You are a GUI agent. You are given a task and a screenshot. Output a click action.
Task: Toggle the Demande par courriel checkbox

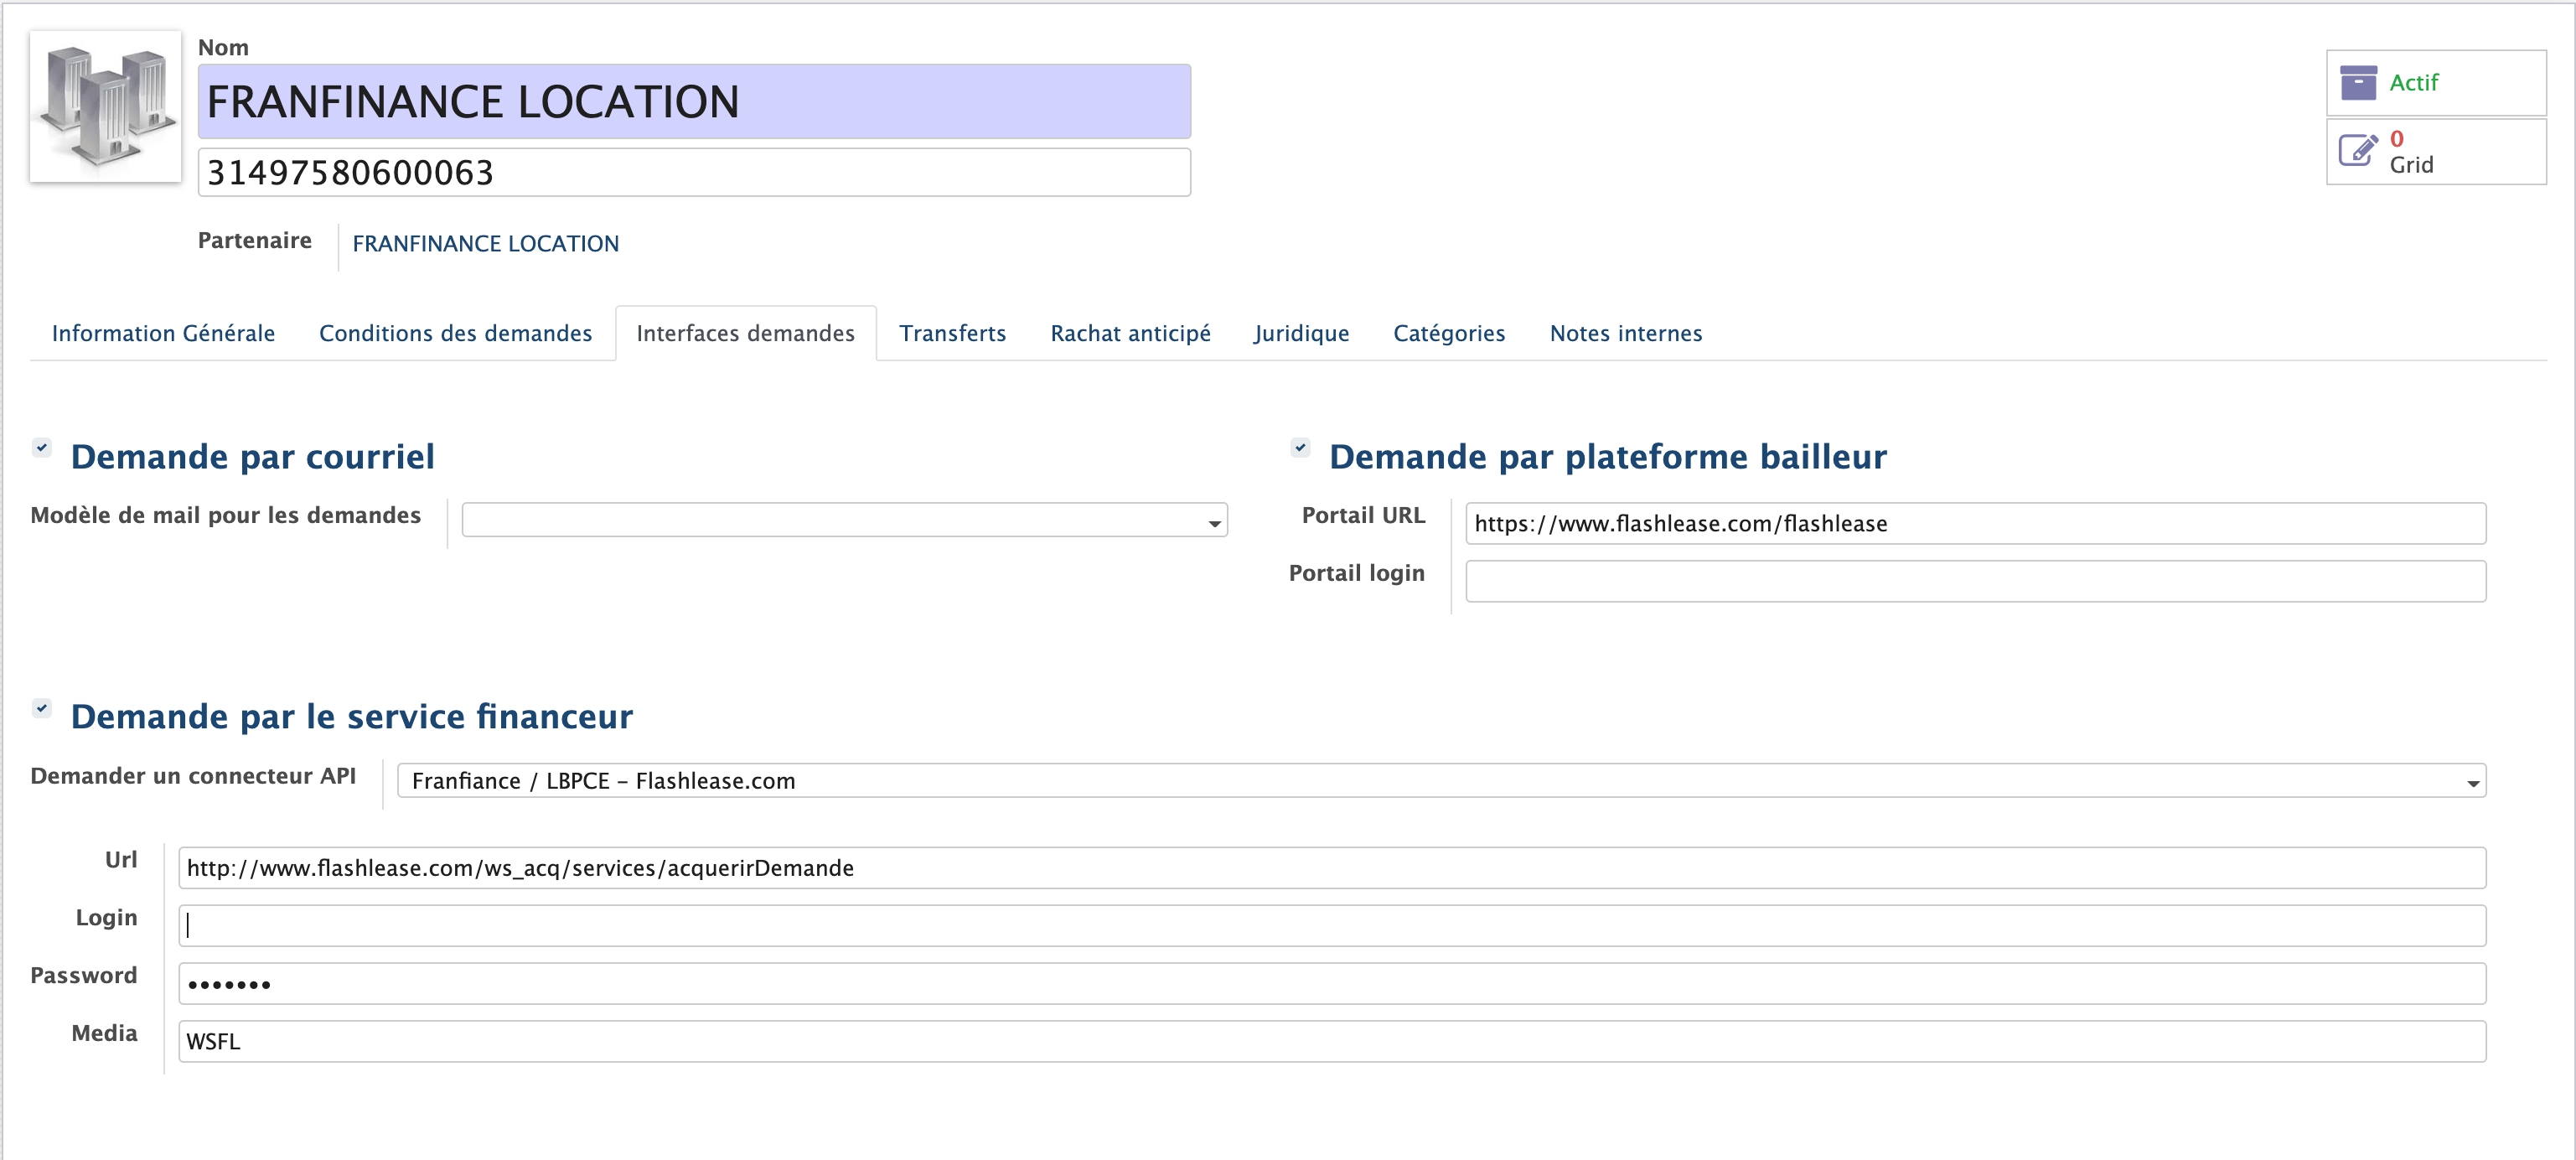coord(42,447)
